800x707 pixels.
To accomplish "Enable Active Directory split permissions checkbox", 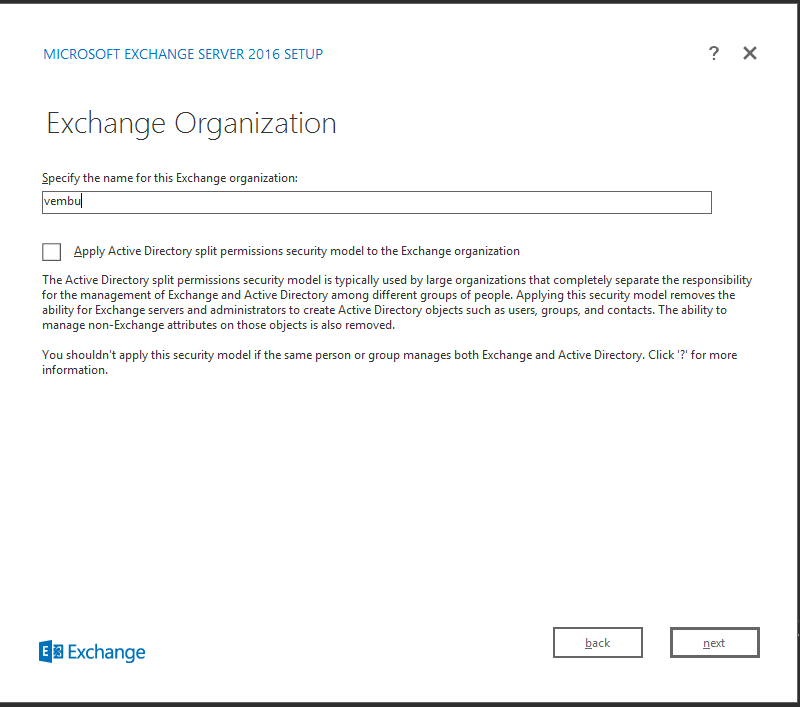I will [x=52, y=251].
